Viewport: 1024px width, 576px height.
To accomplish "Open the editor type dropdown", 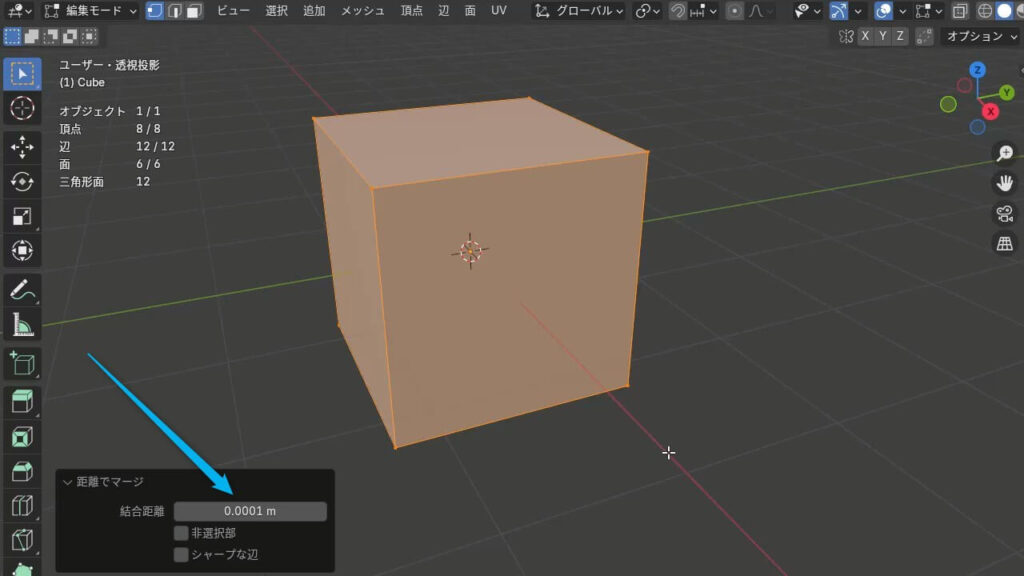I will (19, 11).
